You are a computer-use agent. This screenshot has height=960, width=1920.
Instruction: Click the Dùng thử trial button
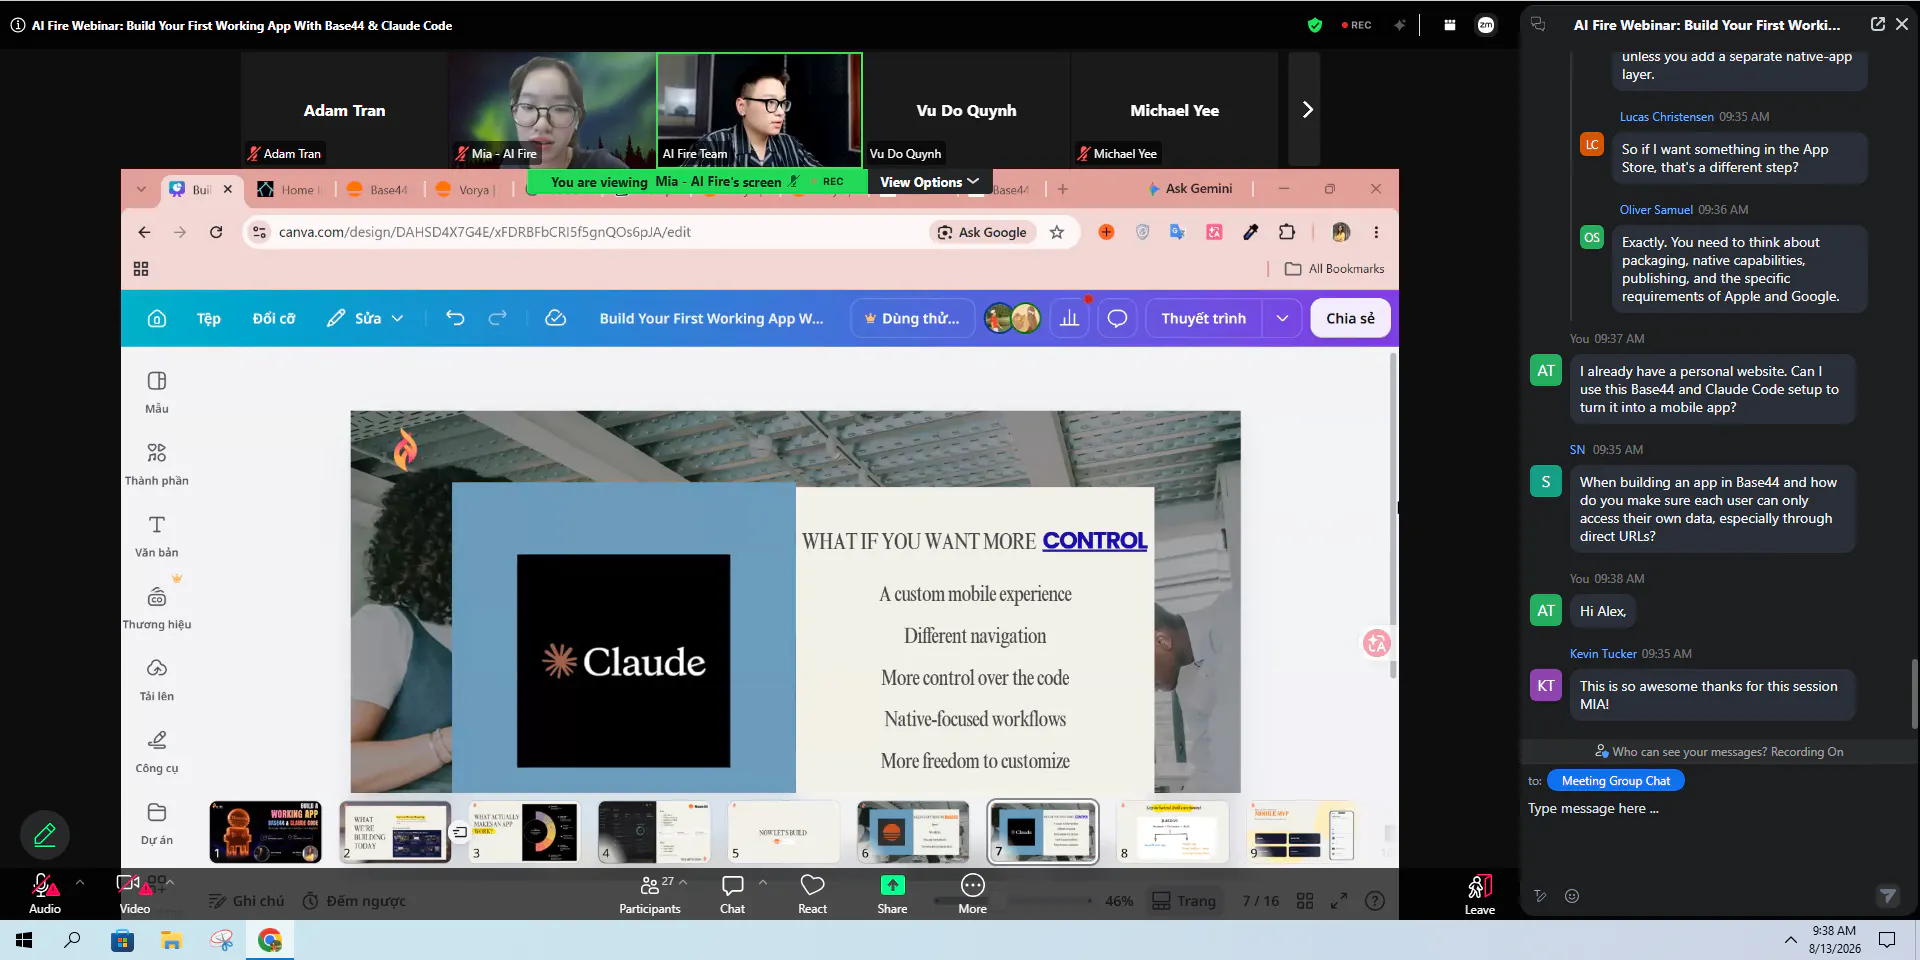[913, 318]
